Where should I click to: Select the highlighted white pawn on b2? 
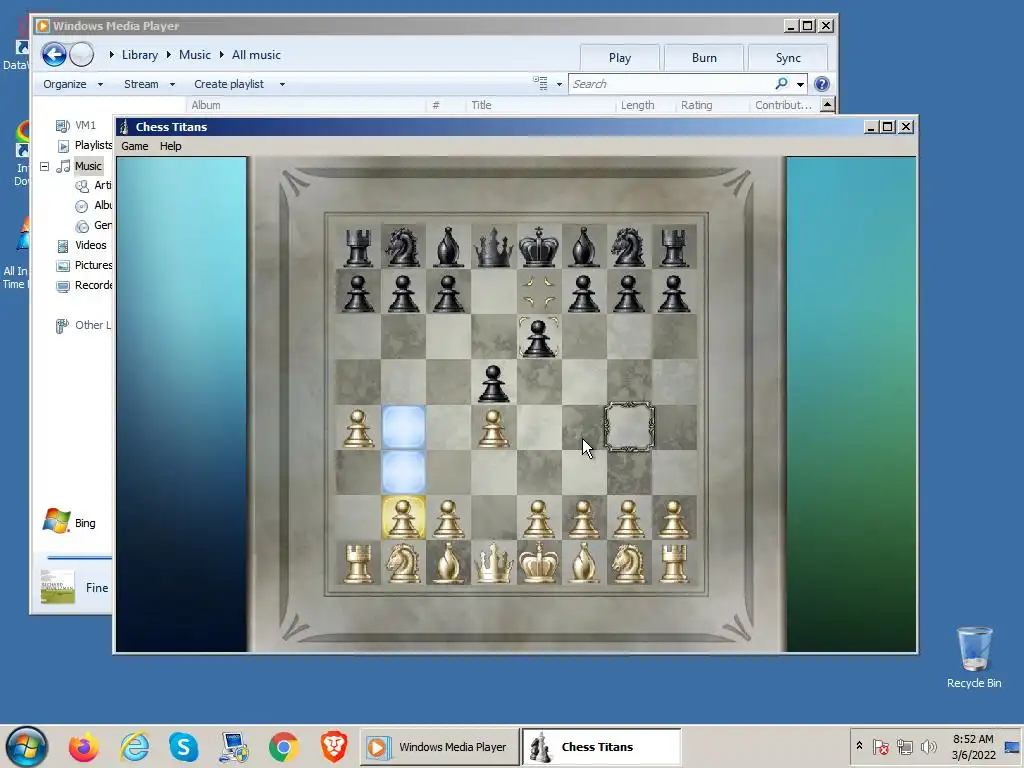tap(404, 518)
